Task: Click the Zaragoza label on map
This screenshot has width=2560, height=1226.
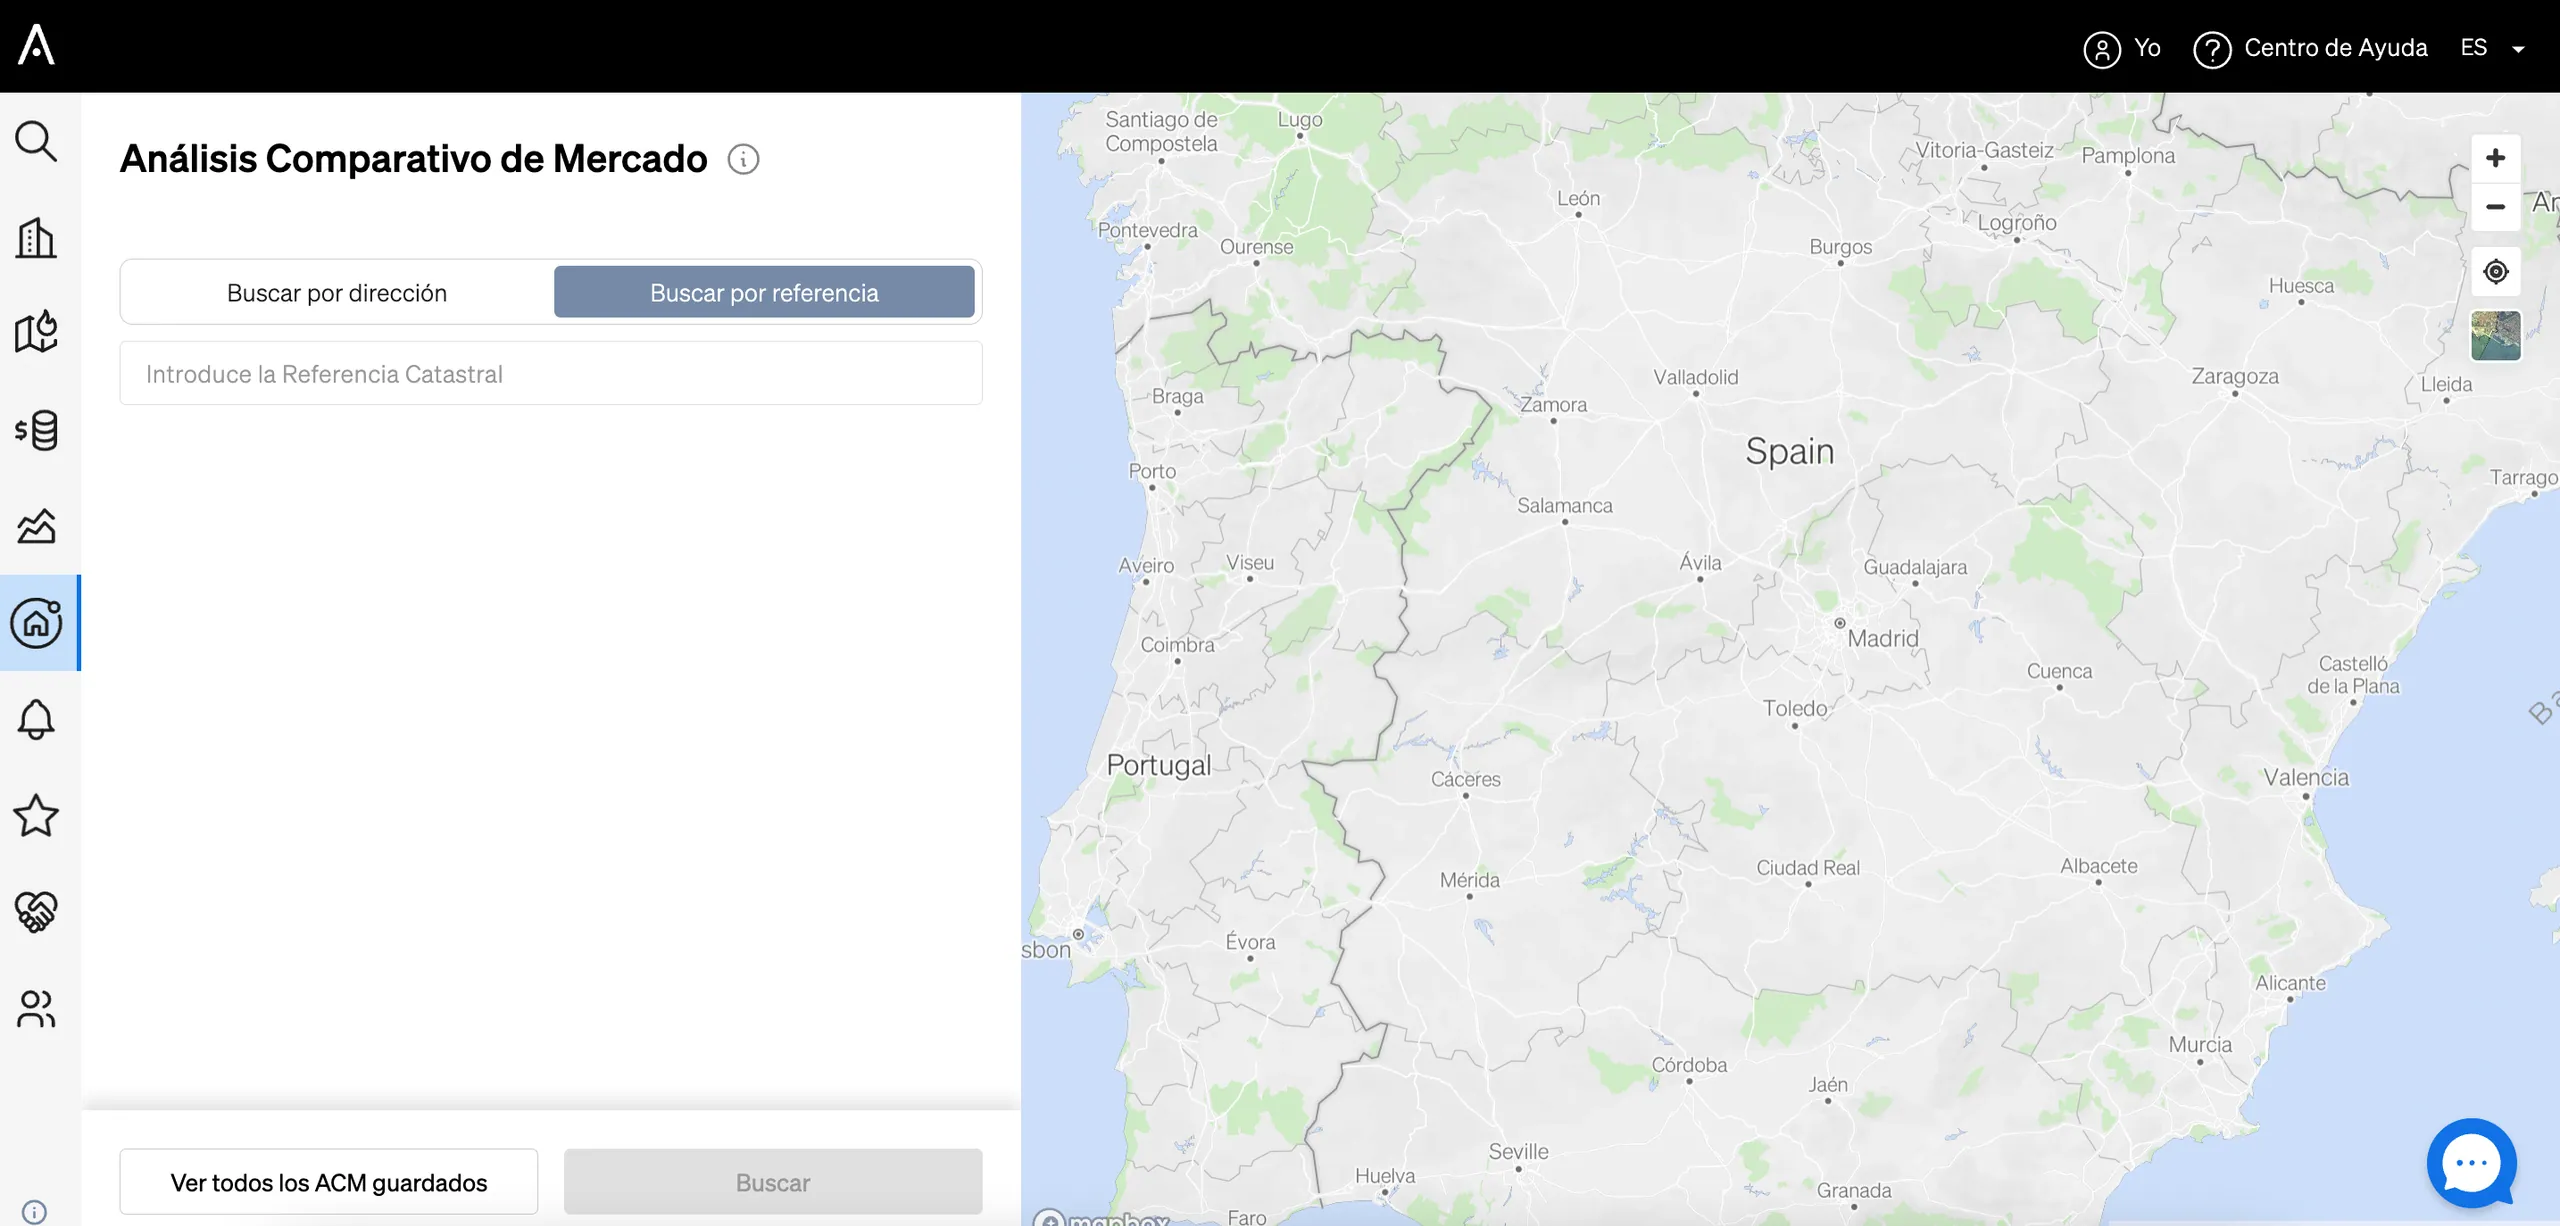Action: pyautogui.click(x=2235, y=376)
